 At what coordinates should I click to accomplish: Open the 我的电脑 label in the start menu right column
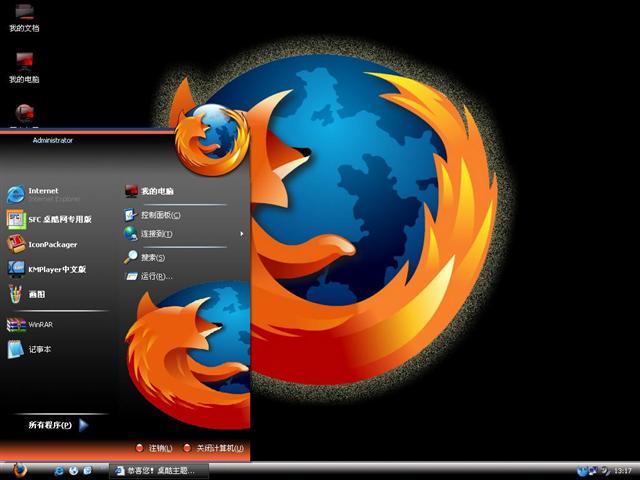click(x=158, y=191)
